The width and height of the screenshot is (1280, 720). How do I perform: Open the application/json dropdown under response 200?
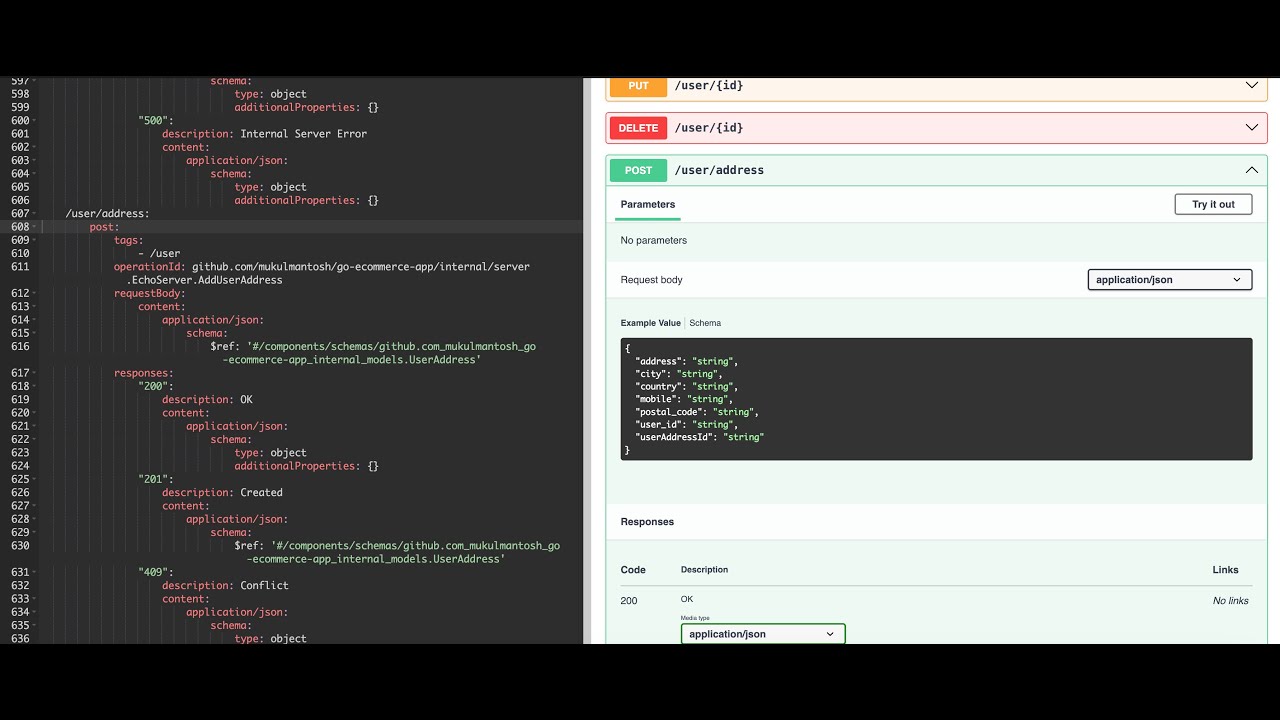(x=762, y=633)
